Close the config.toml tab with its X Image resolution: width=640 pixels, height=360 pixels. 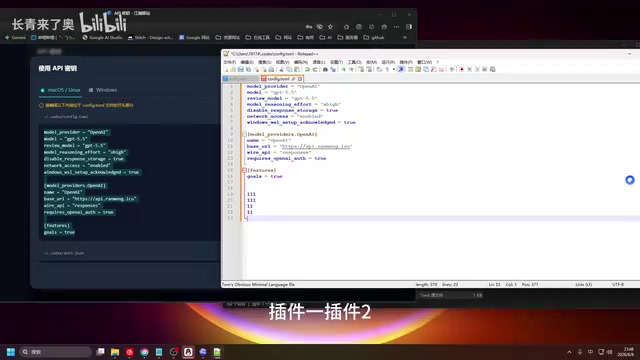coord(300,79)
